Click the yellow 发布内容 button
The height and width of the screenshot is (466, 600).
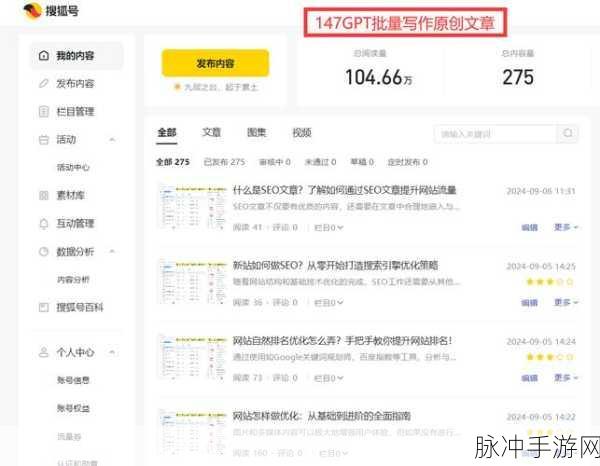(215, 63)
